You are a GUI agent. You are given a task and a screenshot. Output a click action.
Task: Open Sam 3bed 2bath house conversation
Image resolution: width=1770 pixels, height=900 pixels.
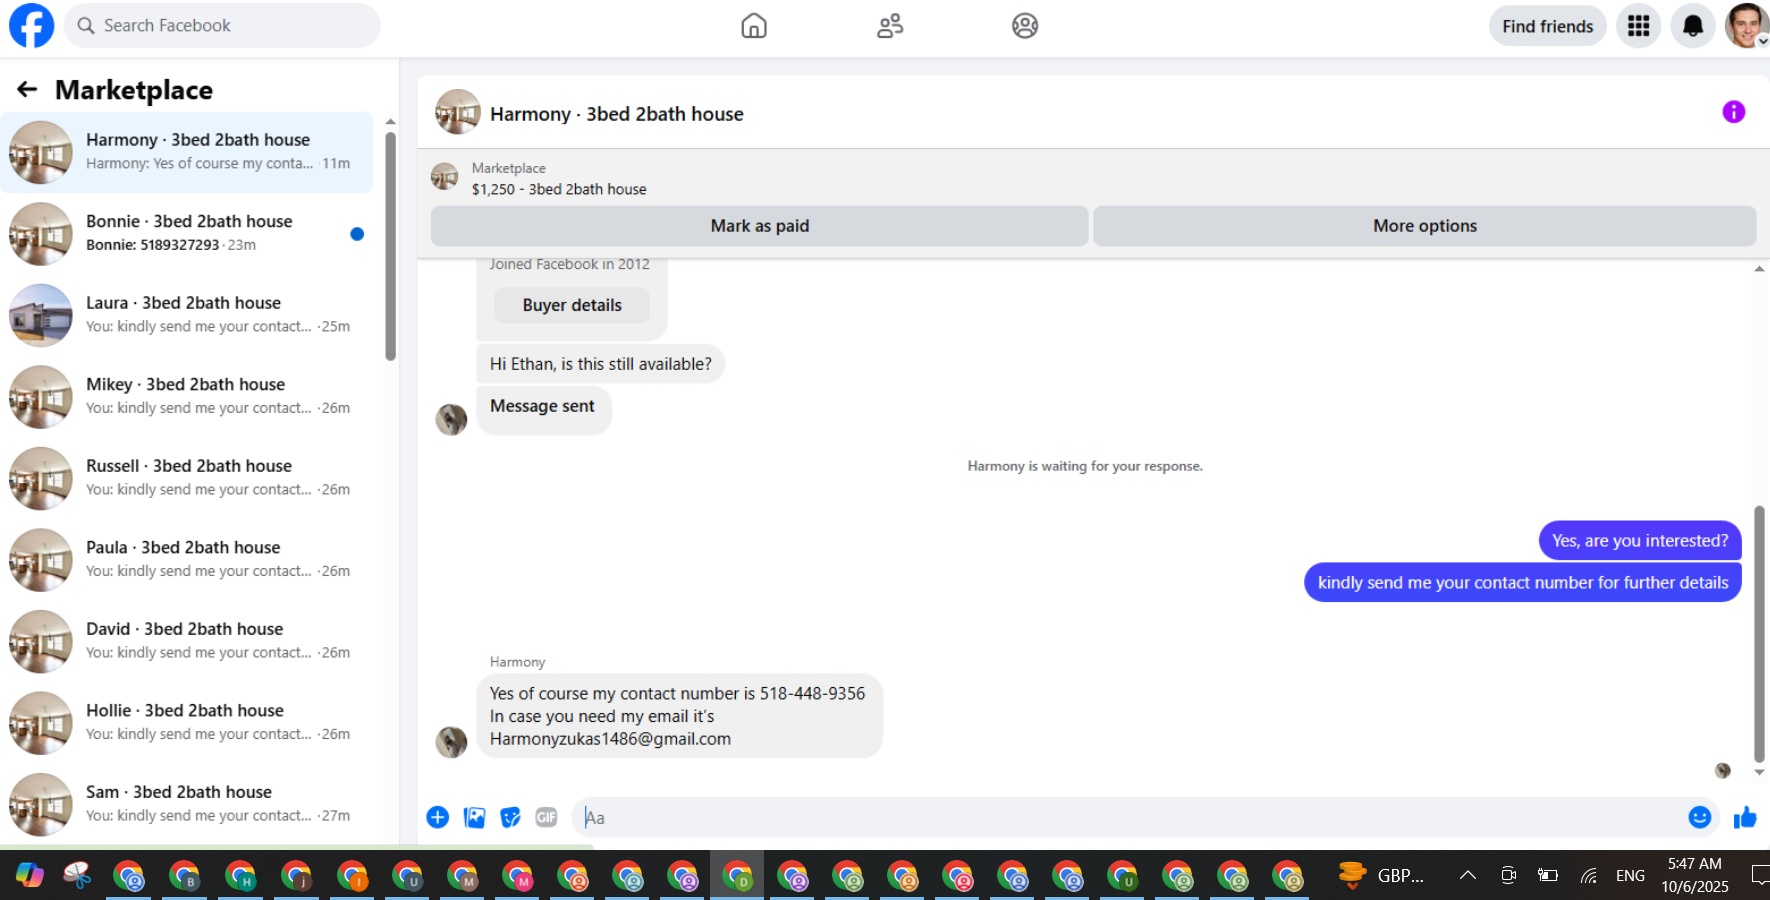click(x=186, y=804)
